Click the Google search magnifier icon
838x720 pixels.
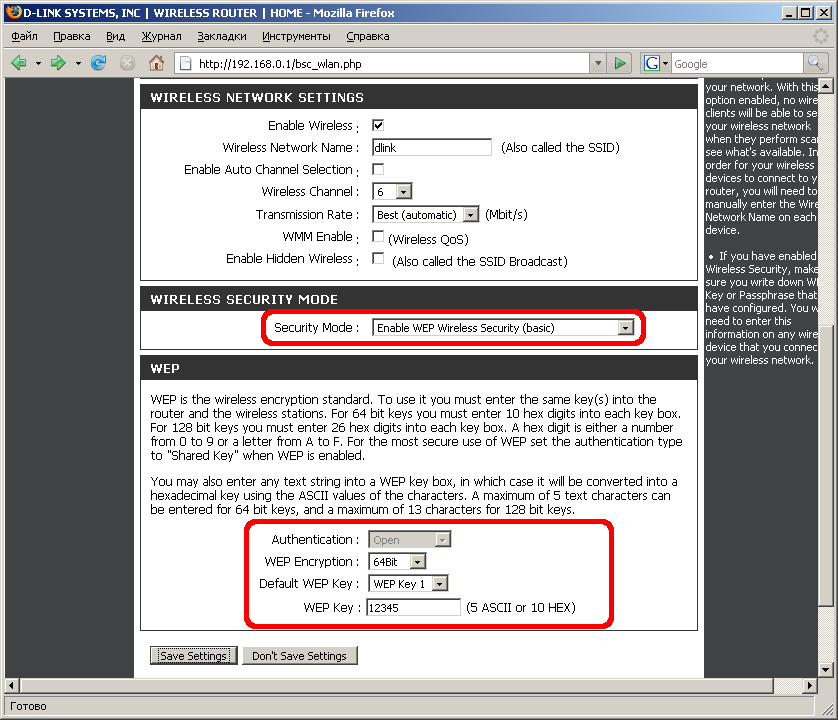816,63
